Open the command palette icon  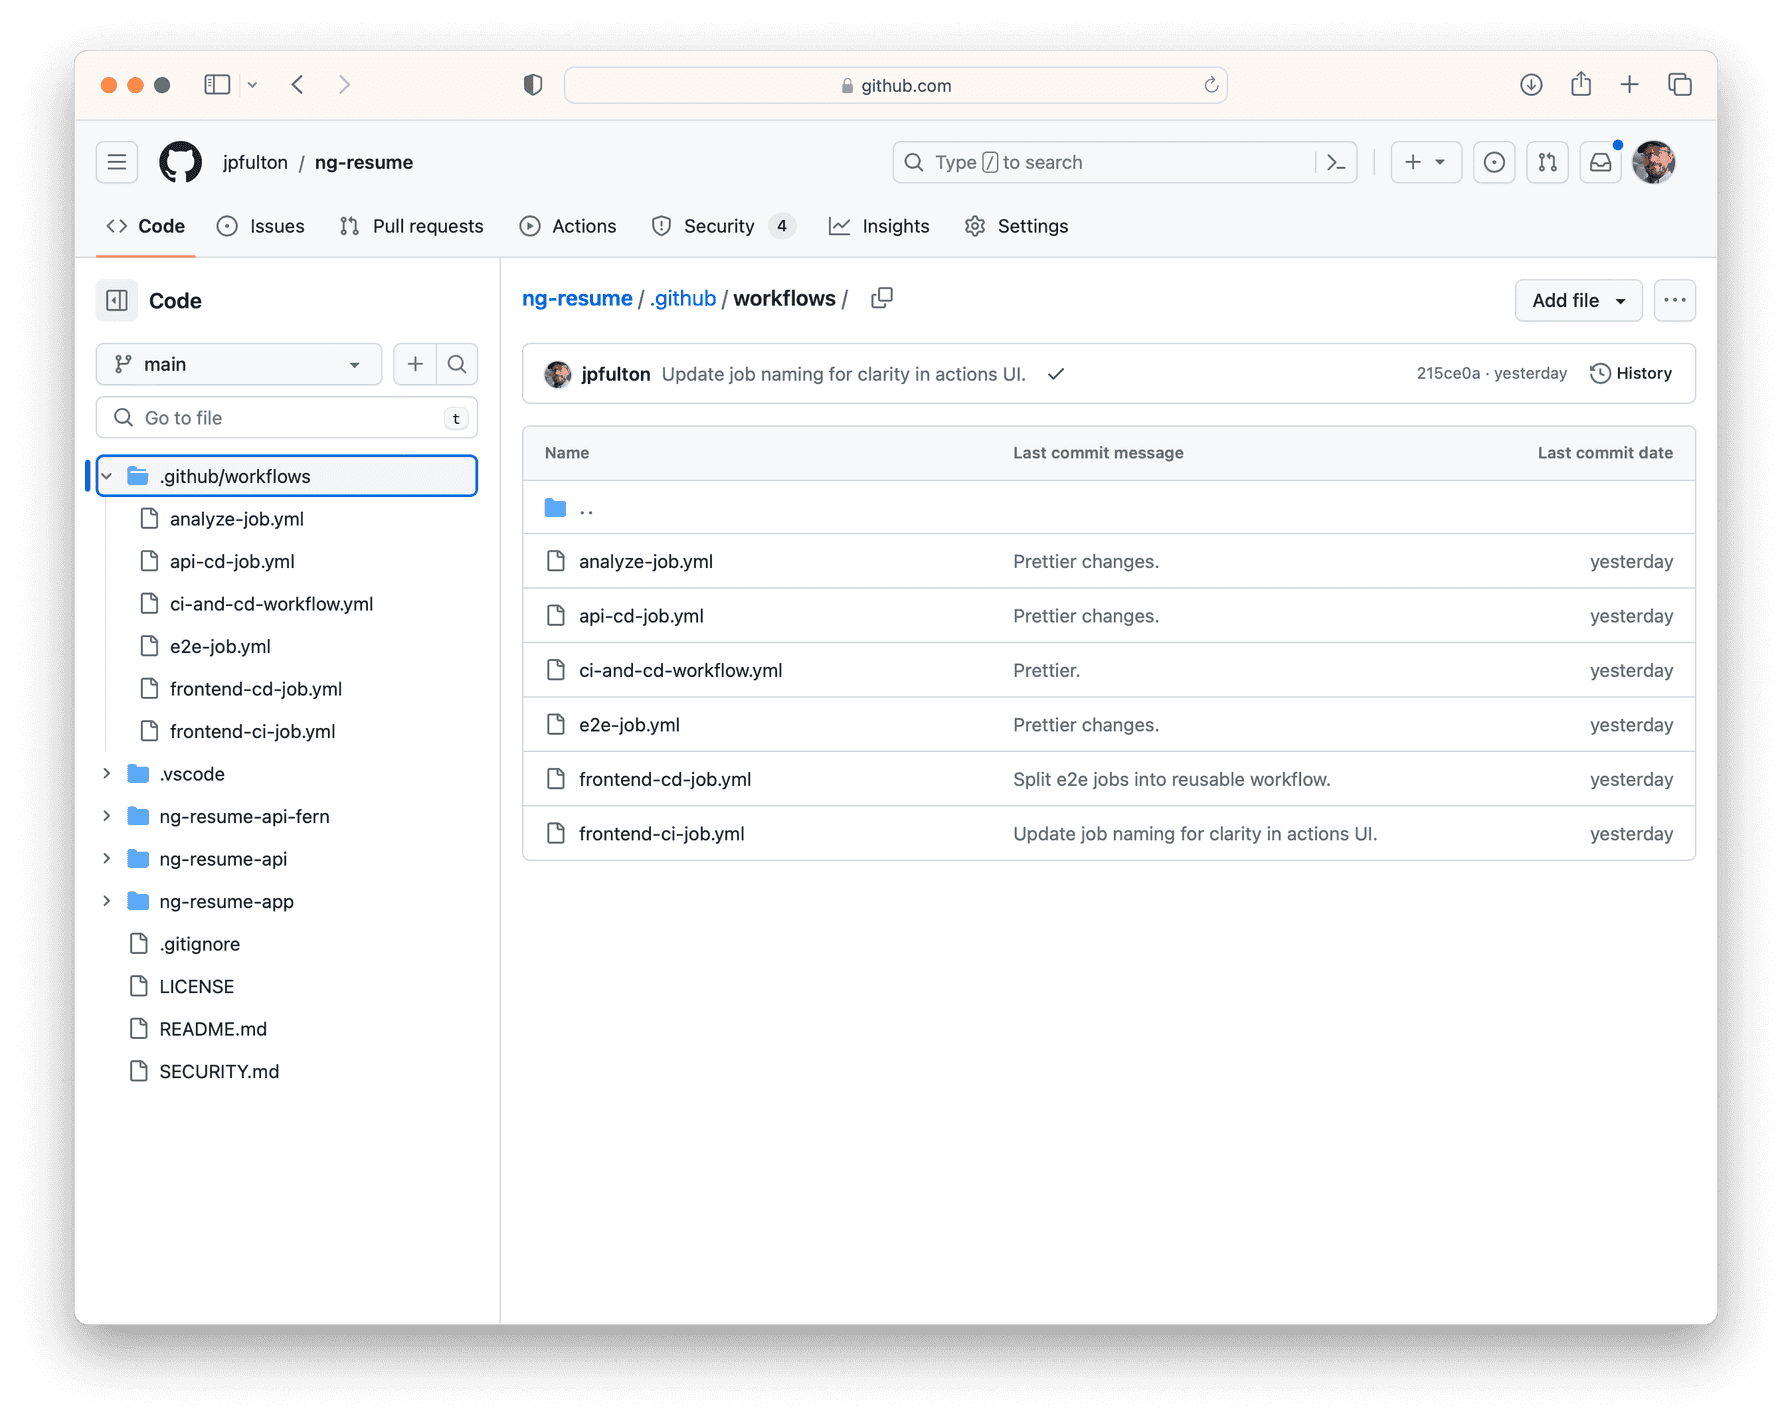[x=1336, y=162]
